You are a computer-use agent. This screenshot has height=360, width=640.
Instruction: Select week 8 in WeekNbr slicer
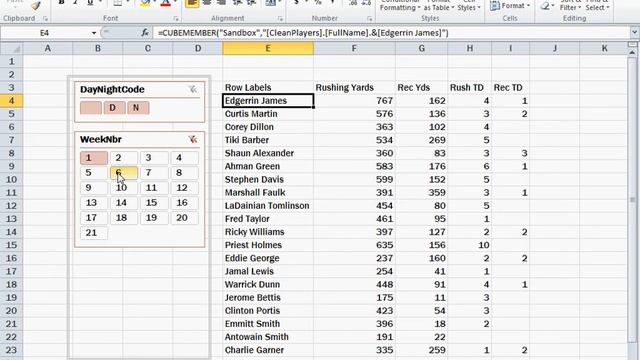(x=184, y=173)
